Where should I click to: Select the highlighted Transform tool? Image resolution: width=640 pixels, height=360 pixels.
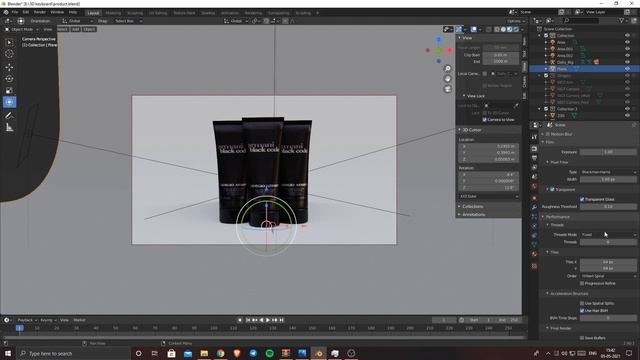pos(9,102)
